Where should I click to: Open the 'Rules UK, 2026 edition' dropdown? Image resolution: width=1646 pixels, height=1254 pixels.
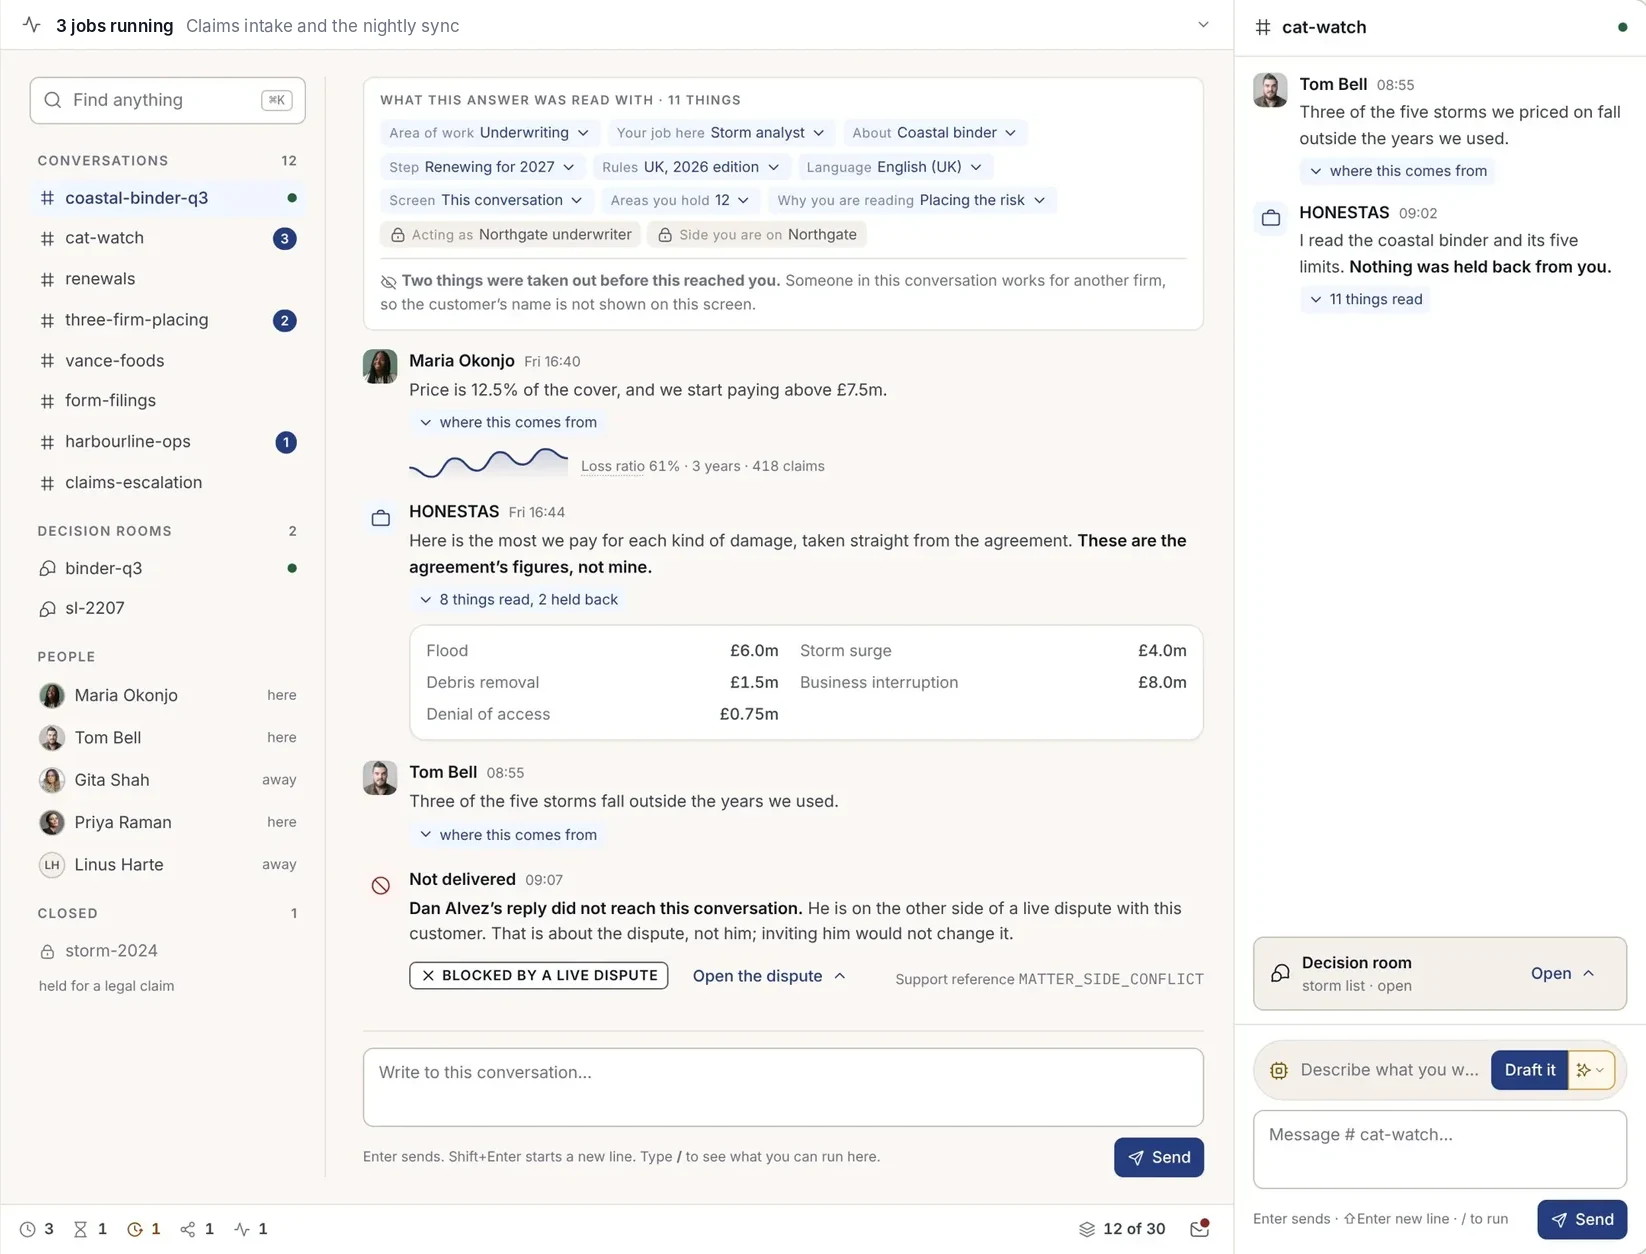[691, 167]
